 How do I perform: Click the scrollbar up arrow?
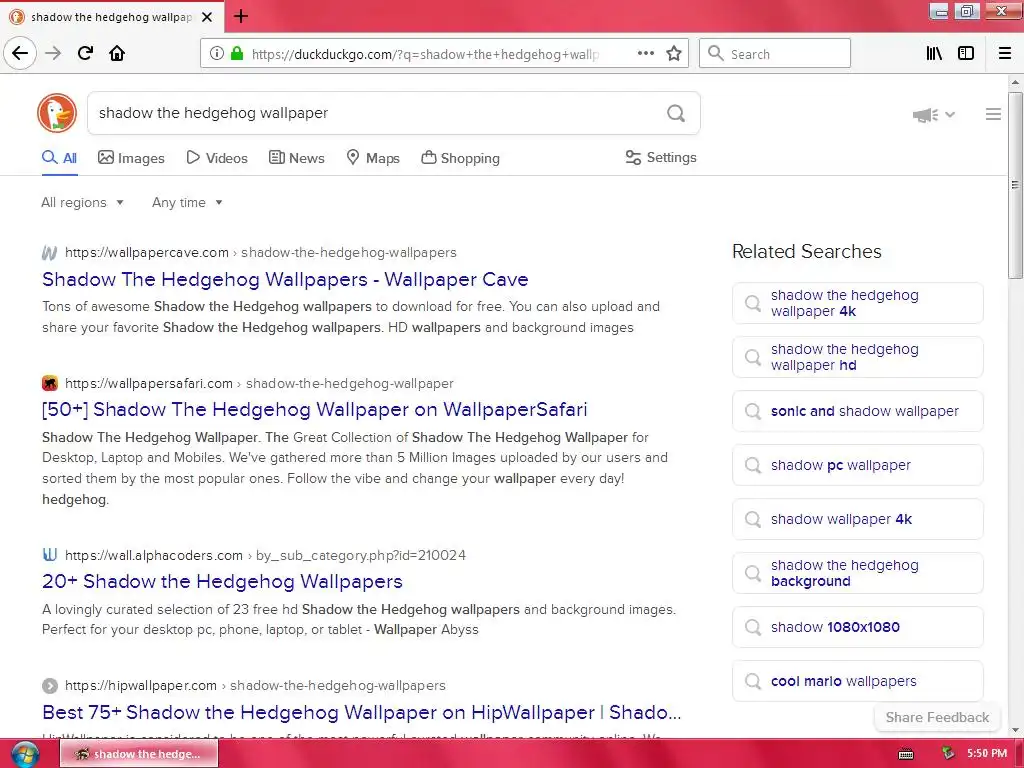pos(1015,83)
